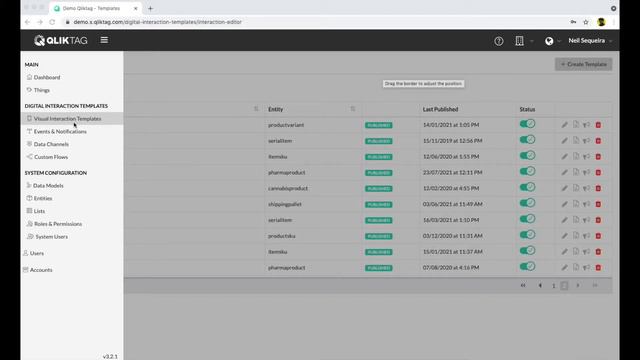Click the Last Published column header

click(x=440, y=109)
